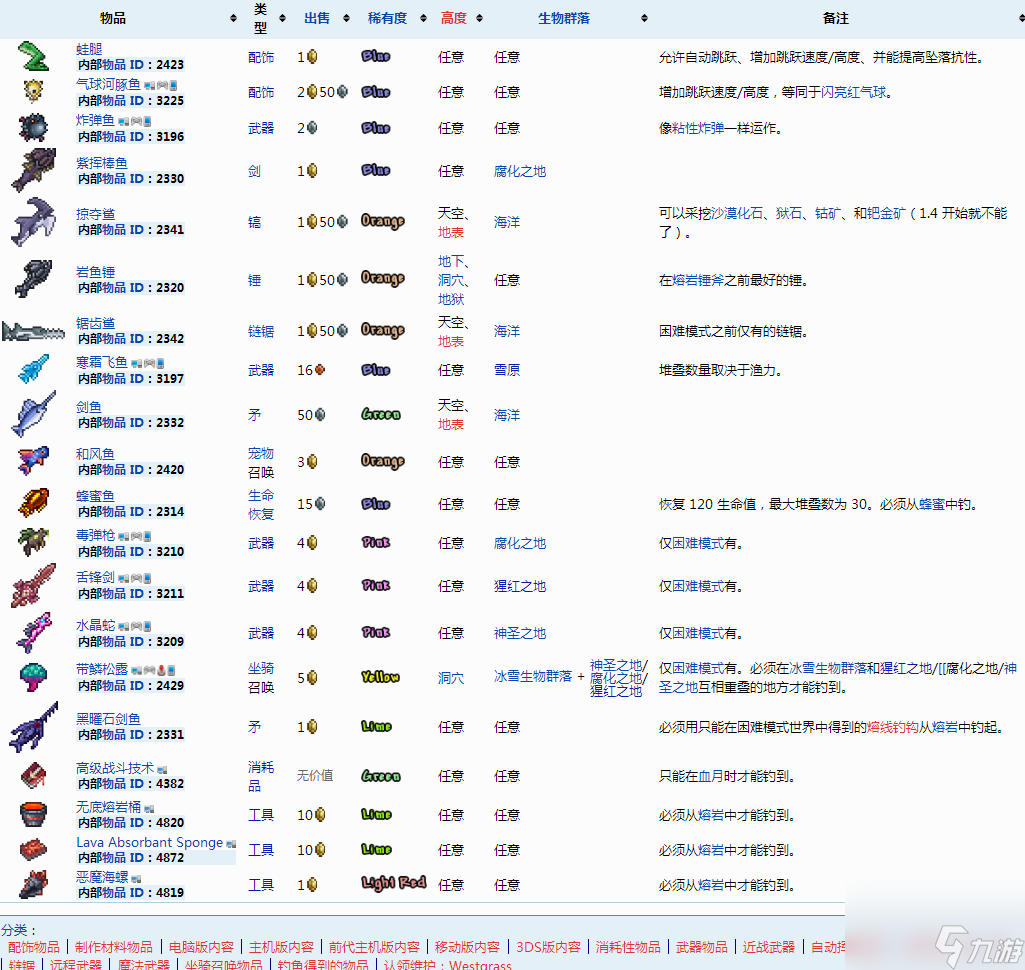Image resolution: width=1025 pixels, height=970 pixels.
Task: Click the Sawtooth Shark (锯齿鲨) chainsaw icon
Action: pyautogui.click(x=33, y=331)
